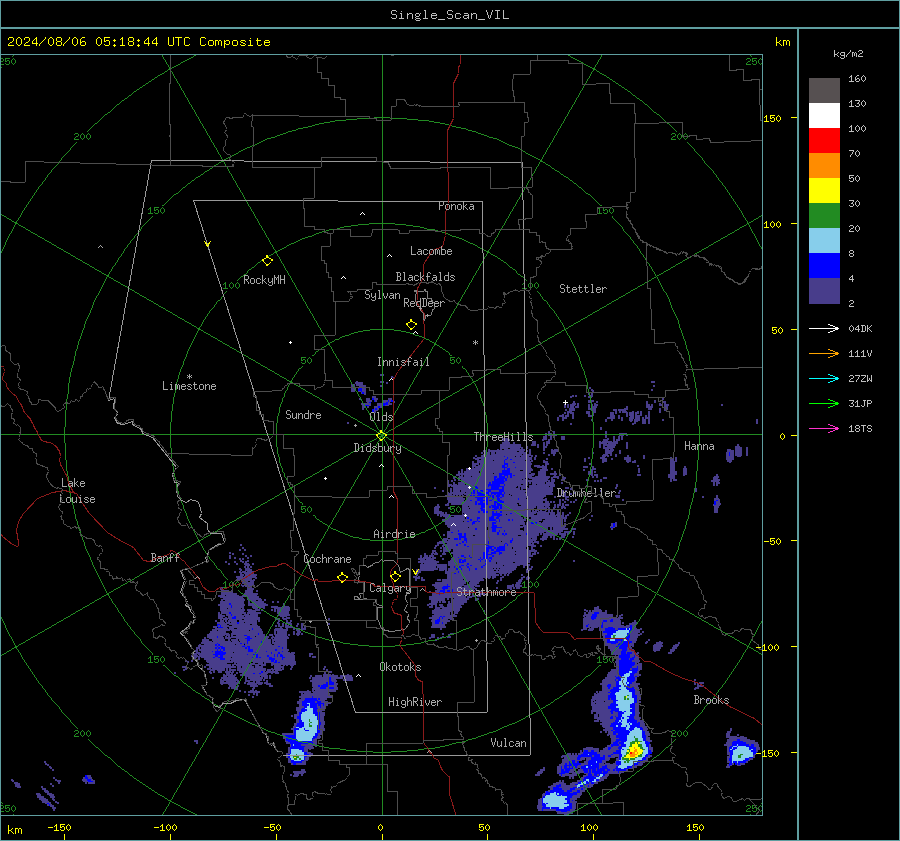Screen dimensions: 900x841
Task: Click the Stettler city label
Action: pos(583,289)
